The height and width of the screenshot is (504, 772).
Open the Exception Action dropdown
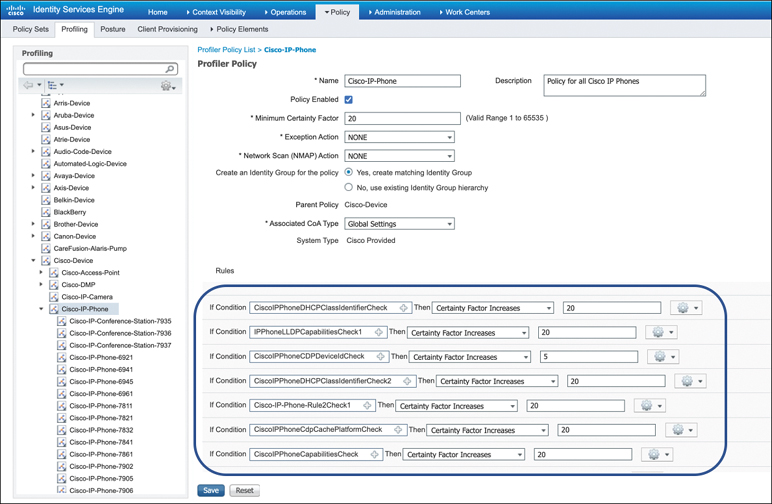[399, 137]
